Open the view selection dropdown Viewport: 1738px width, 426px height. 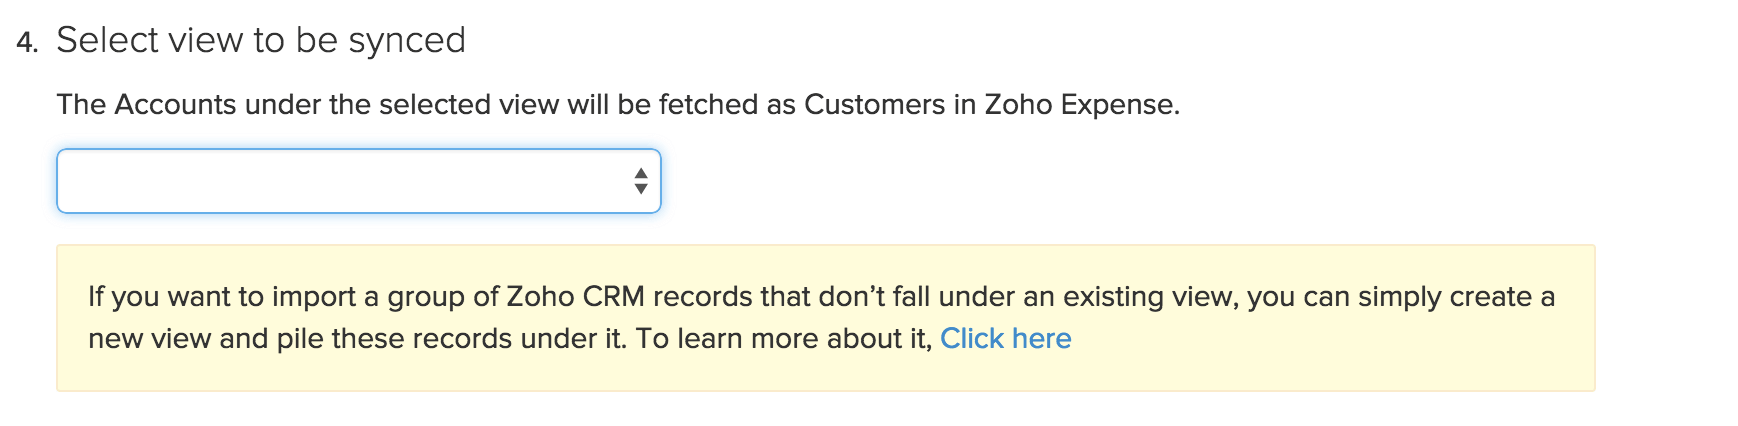[358, 181]
